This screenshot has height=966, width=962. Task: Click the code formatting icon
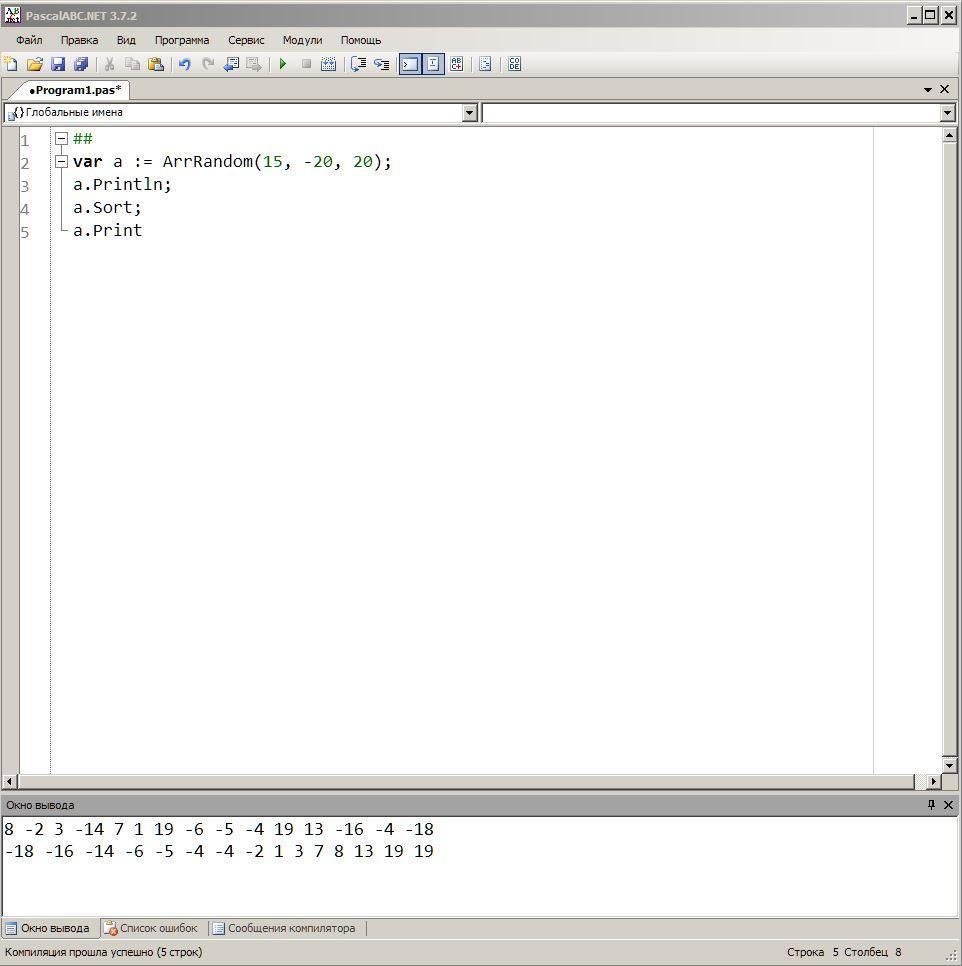[485, 64]
